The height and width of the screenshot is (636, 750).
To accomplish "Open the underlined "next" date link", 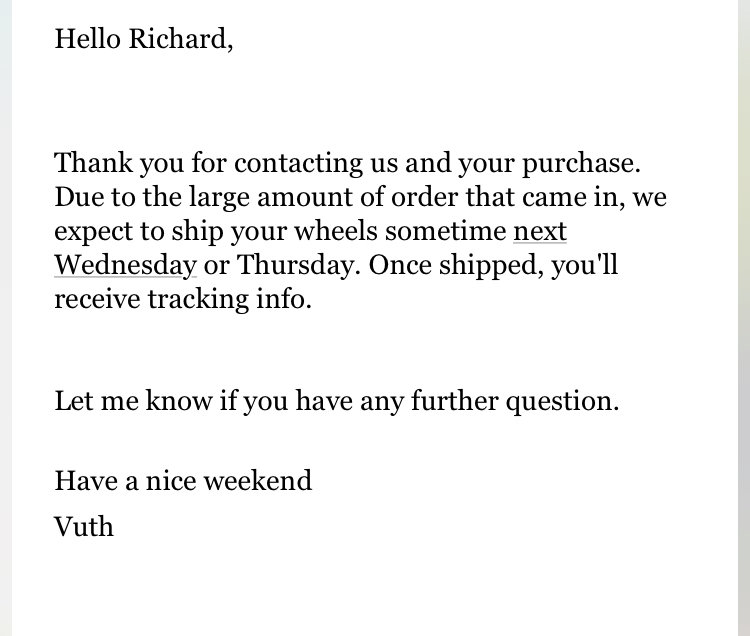I will [540, 231].
